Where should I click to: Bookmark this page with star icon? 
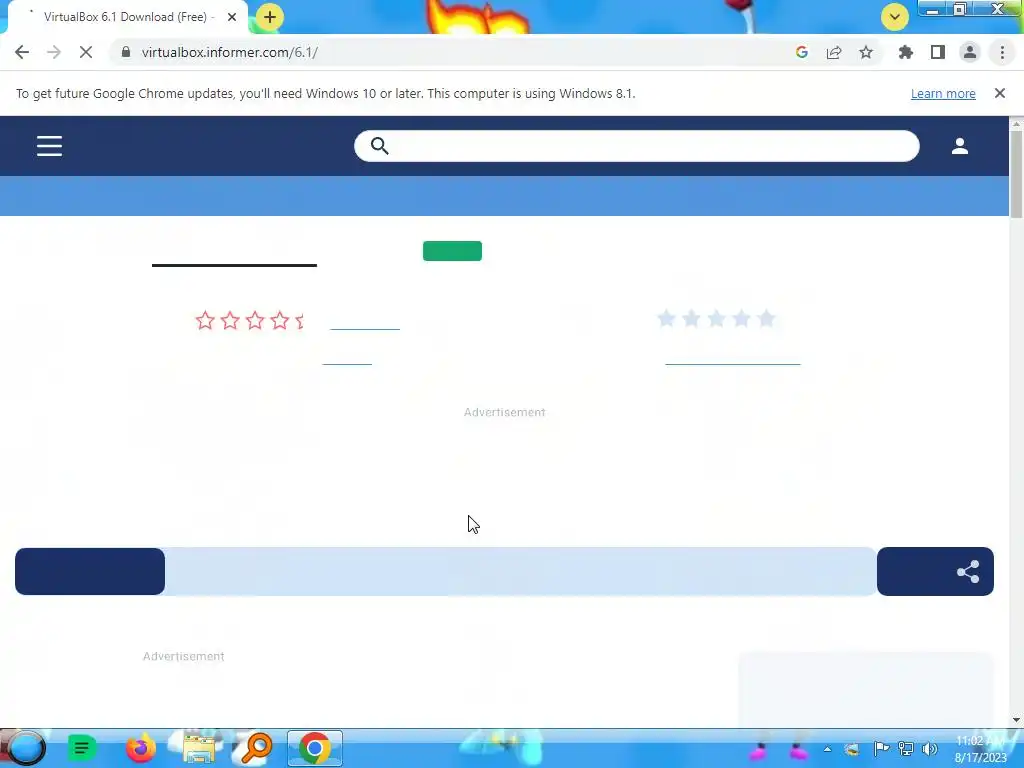pyautogui.click(x=866, y=52)
